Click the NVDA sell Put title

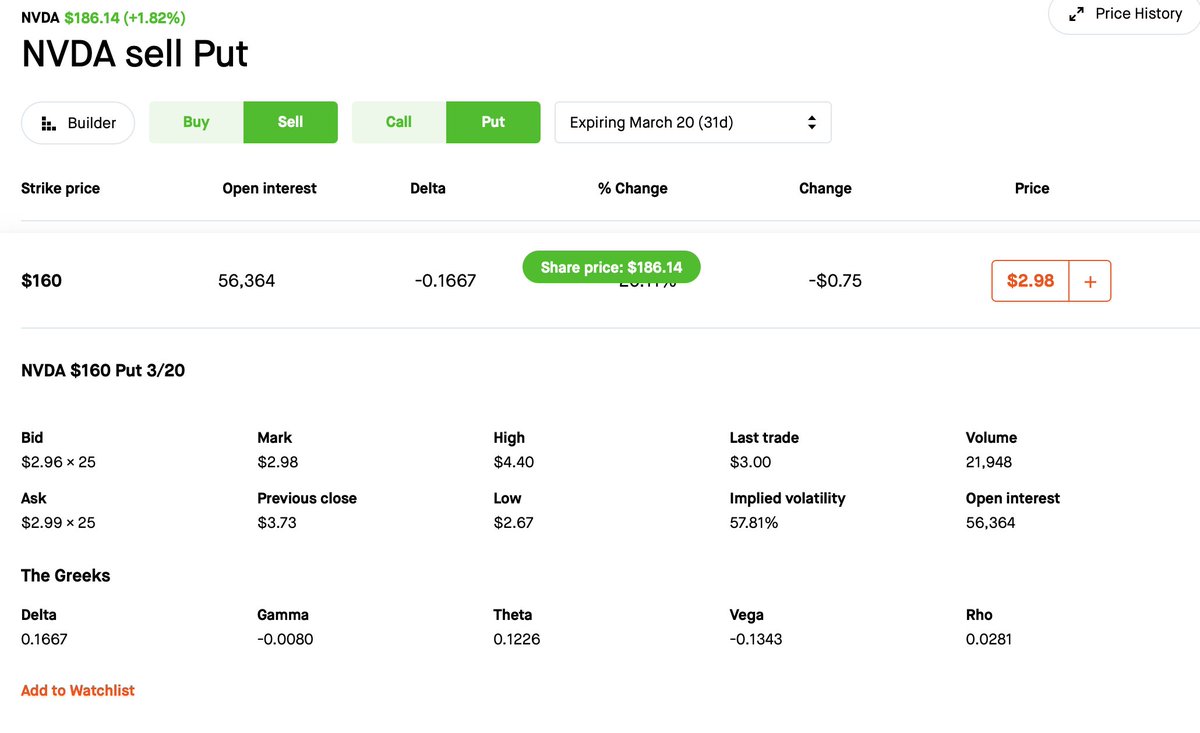135,53
